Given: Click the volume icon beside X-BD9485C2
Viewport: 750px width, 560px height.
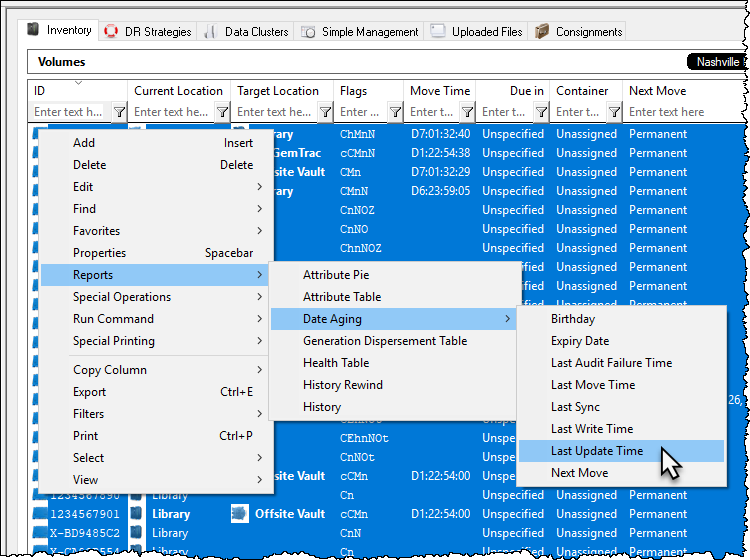Looking at the screenshot, I should [40, 533].
